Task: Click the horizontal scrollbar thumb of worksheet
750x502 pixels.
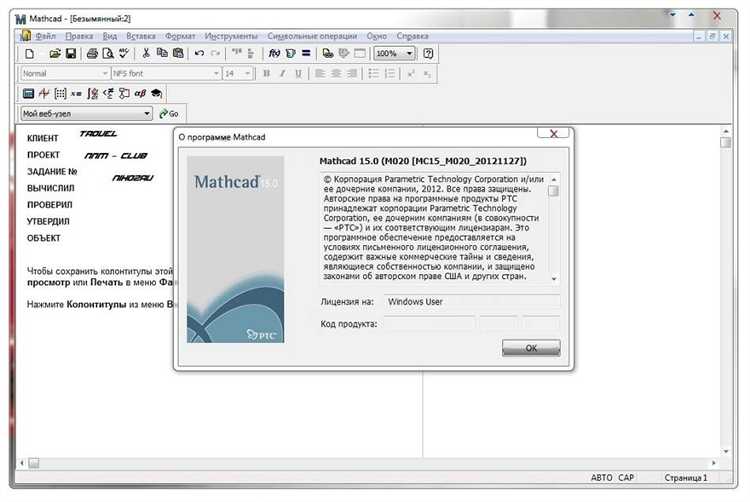Action: (34, 463)
